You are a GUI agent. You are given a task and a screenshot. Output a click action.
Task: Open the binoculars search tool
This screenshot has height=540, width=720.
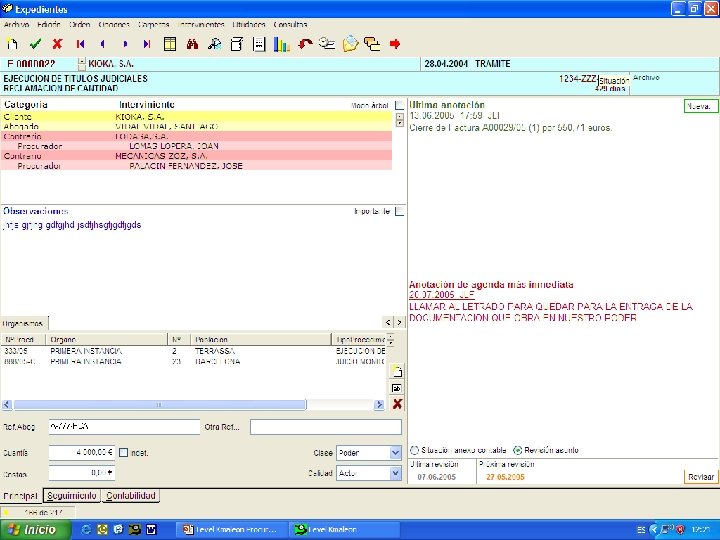(x=192, y=44)
